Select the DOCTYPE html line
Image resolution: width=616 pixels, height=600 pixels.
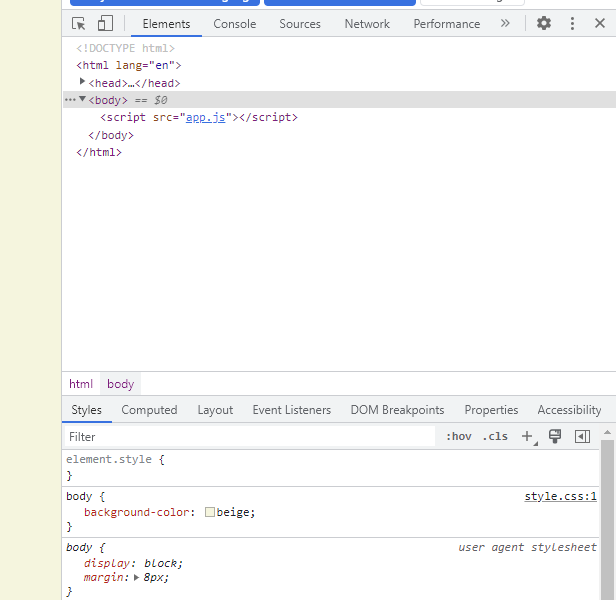pyautogui.click(x=125, y=48)
